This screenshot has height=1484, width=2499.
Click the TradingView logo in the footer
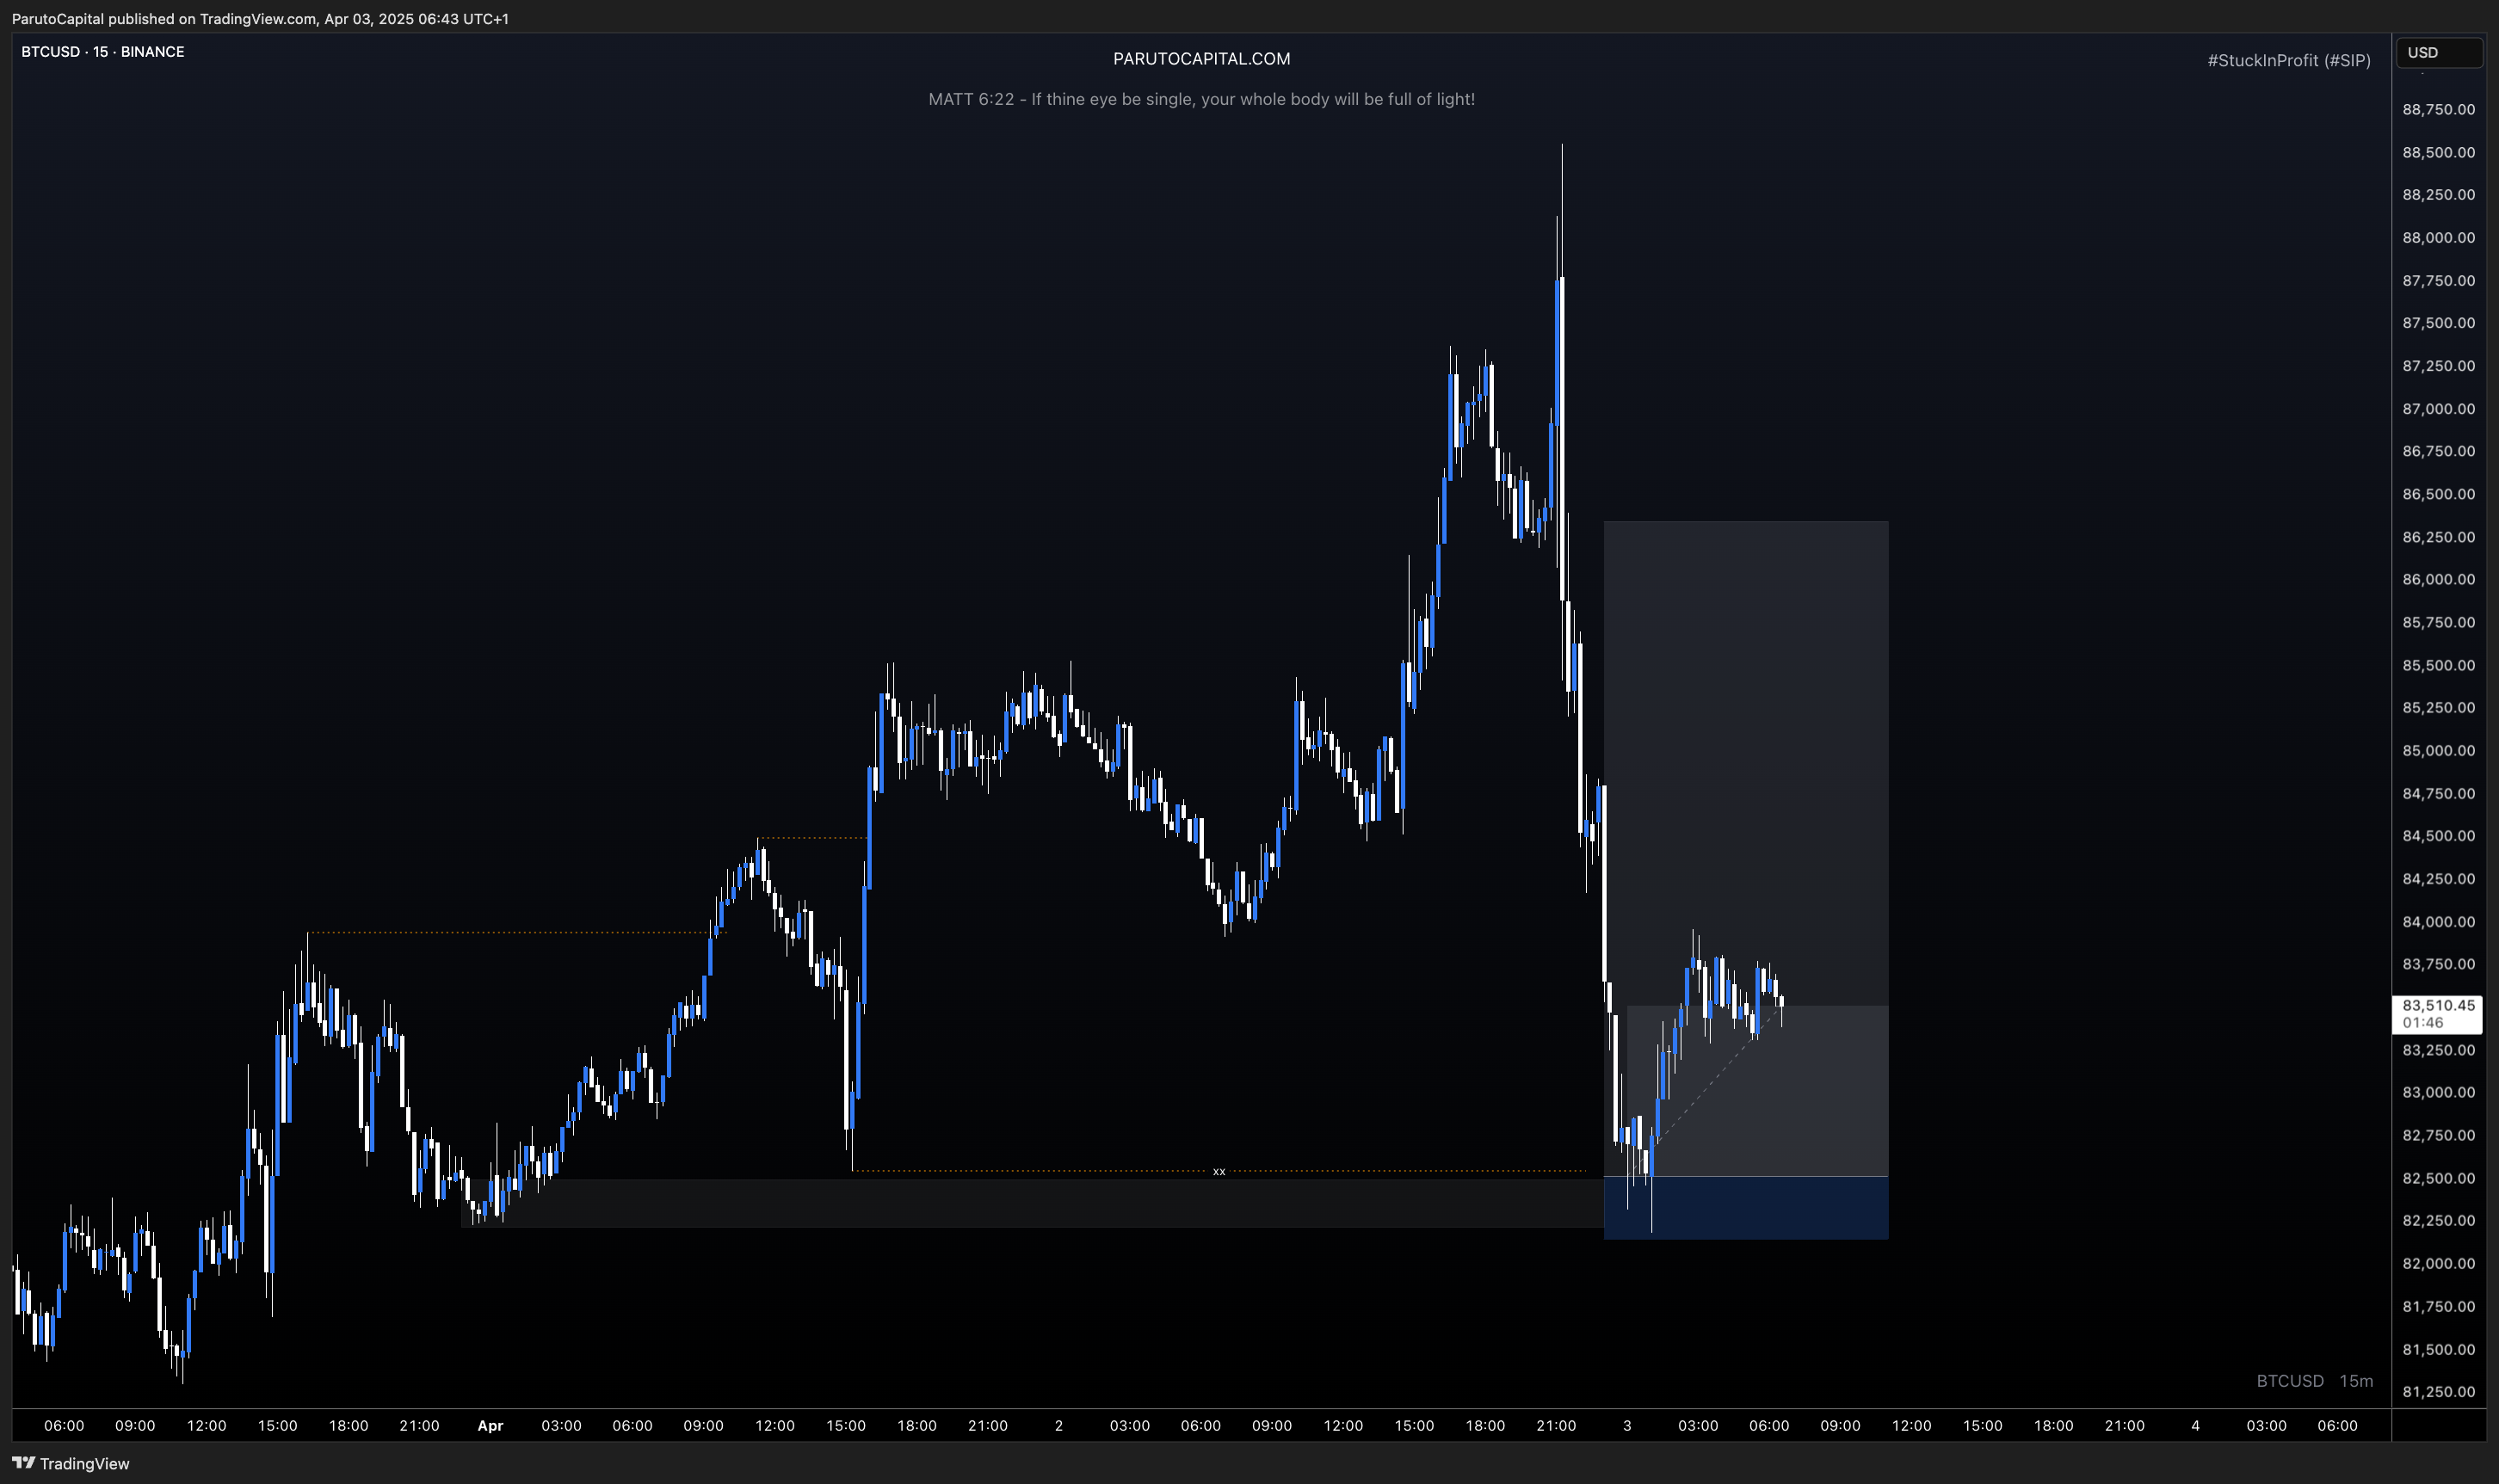pyautogui.click(x=70, y=1463)
